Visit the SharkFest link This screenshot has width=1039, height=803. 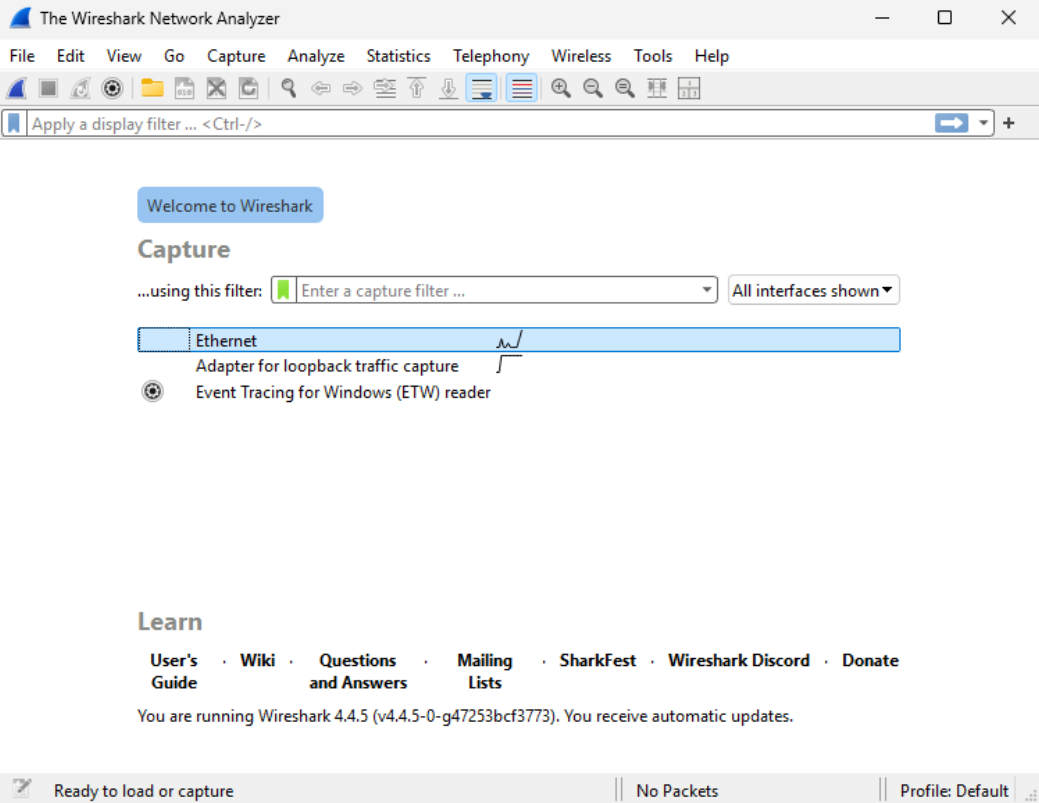pos(598,660)
